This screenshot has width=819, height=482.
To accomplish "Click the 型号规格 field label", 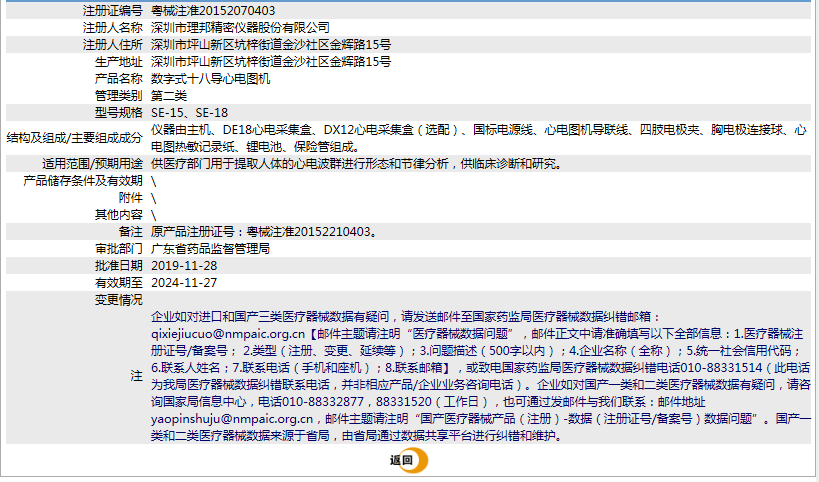I will (119, 113).
